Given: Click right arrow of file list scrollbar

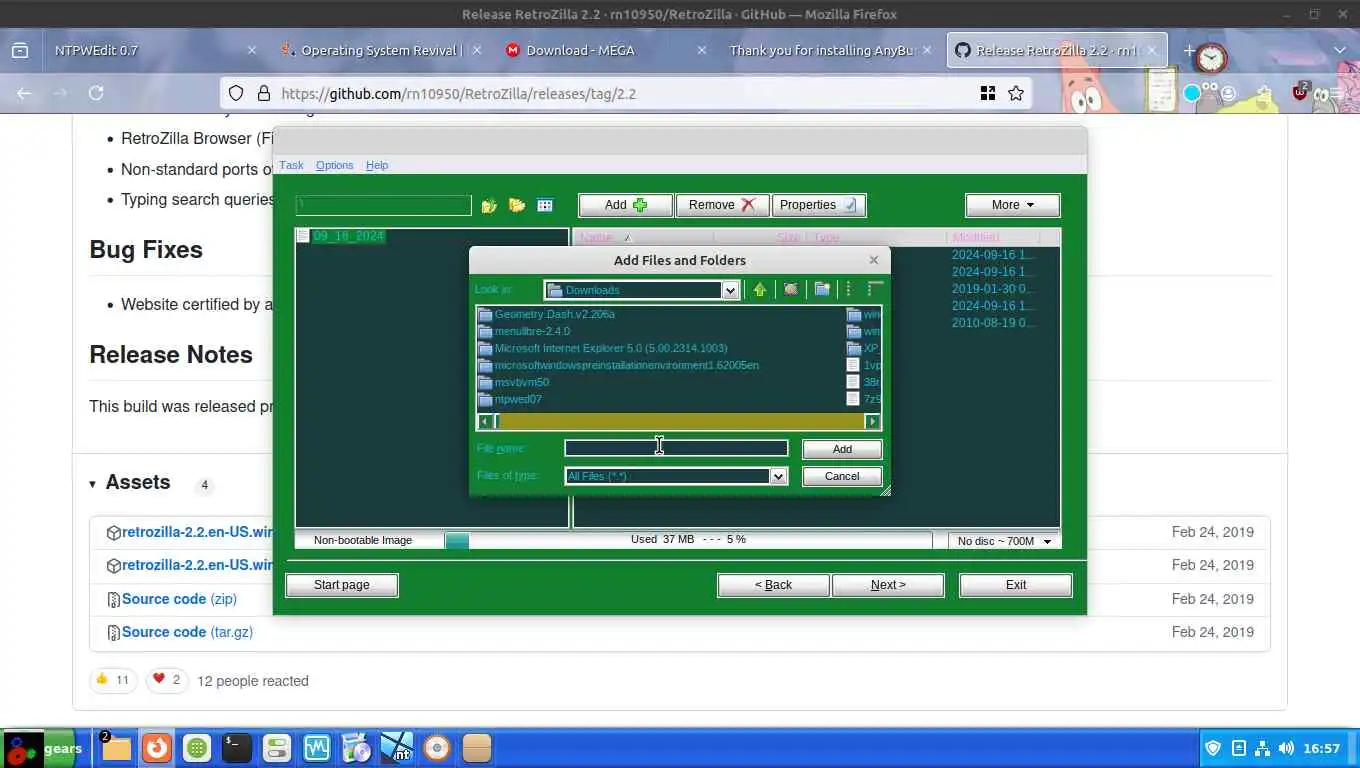Looking at the screenshot, I should pyautogui.click(x=873, y=422).
